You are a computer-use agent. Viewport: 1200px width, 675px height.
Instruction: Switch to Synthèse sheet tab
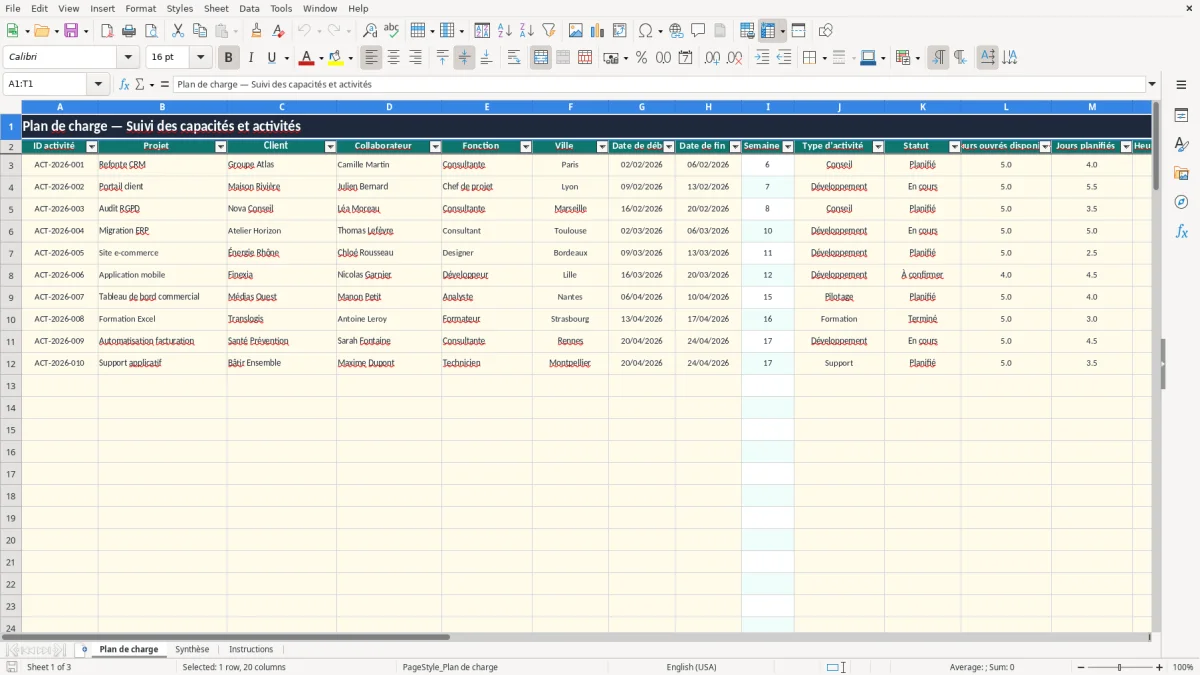192,649
